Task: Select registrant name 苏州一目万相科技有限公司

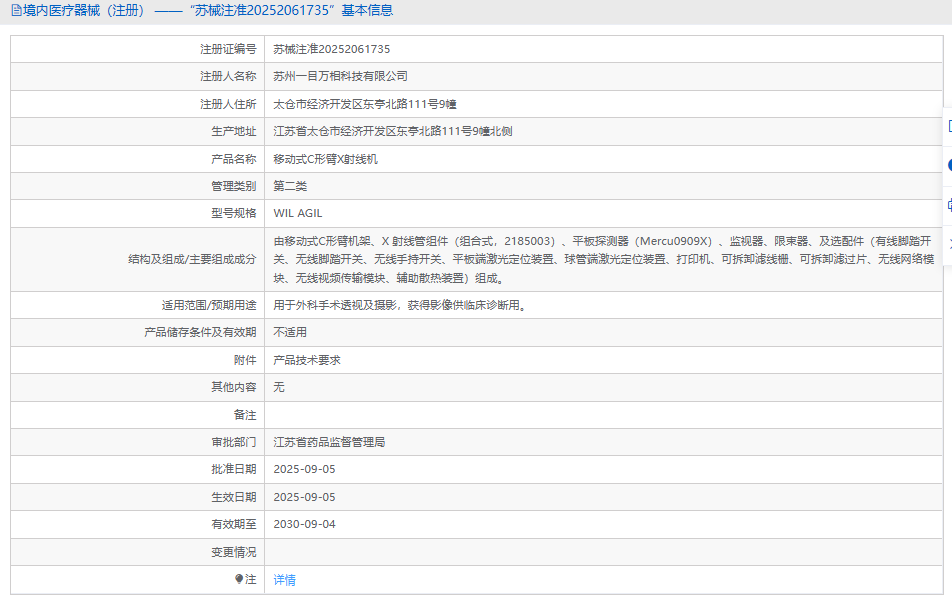Action: click(x=340, y=76)
